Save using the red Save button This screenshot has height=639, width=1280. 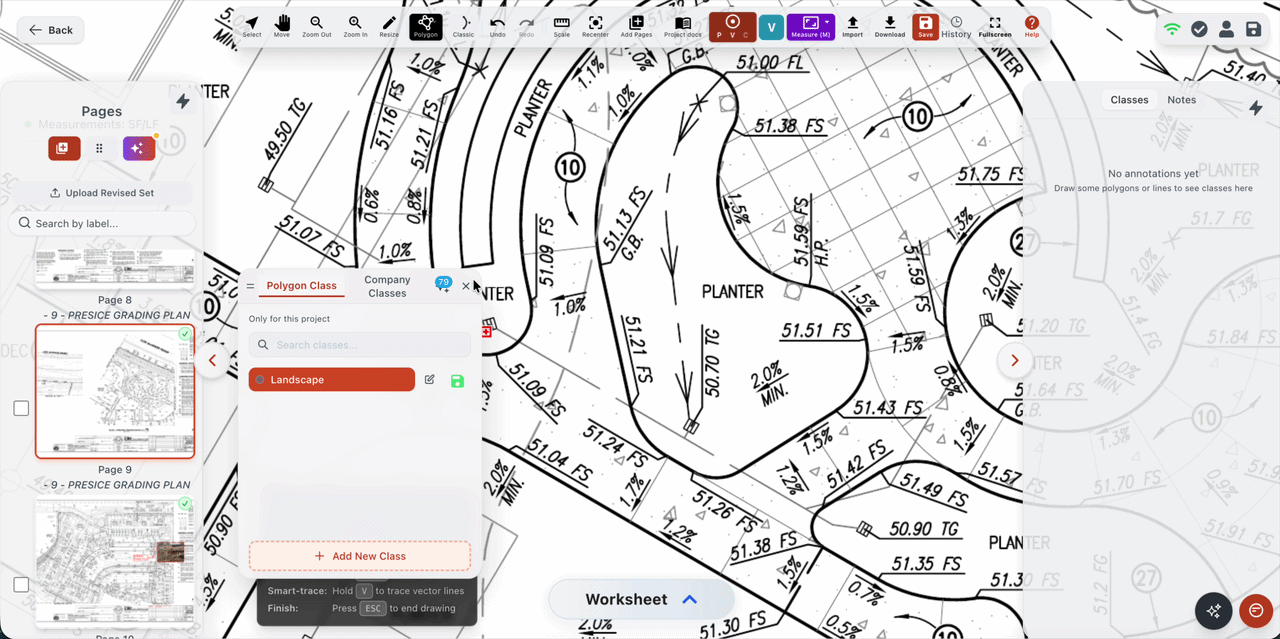click(x=925, y=27)
